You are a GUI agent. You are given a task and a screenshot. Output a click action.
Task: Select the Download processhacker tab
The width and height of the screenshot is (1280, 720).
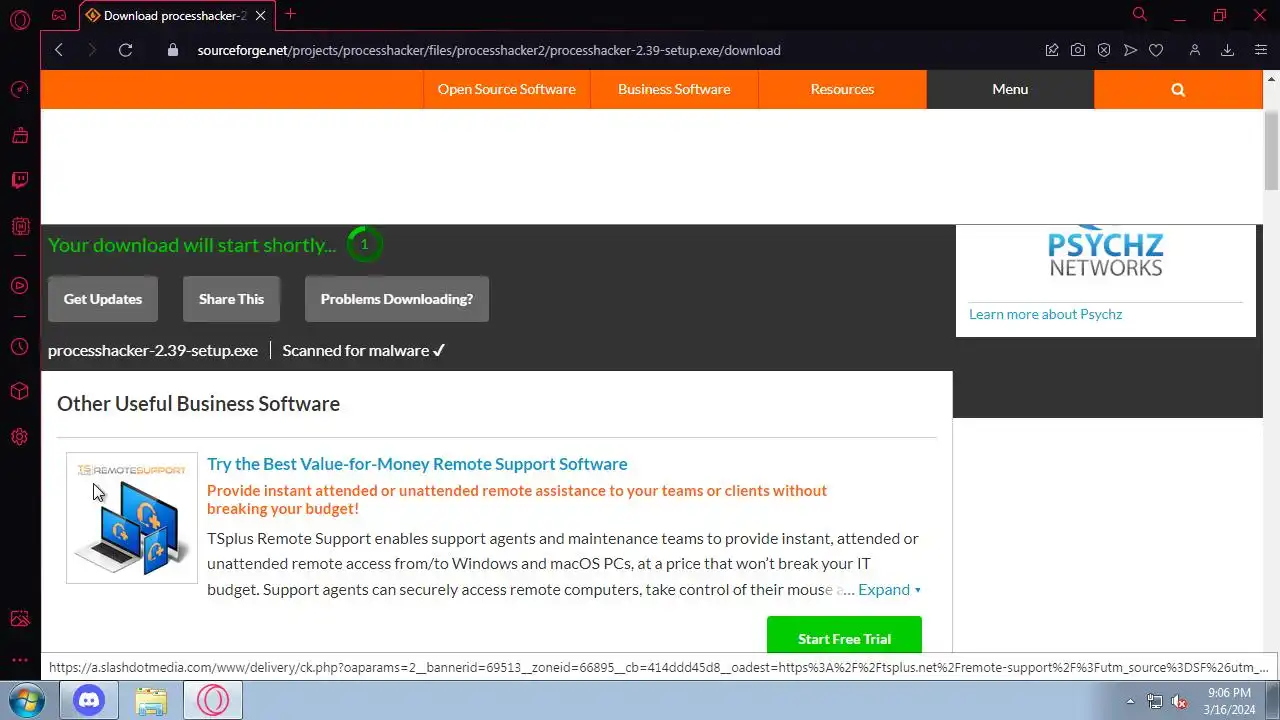175,15
